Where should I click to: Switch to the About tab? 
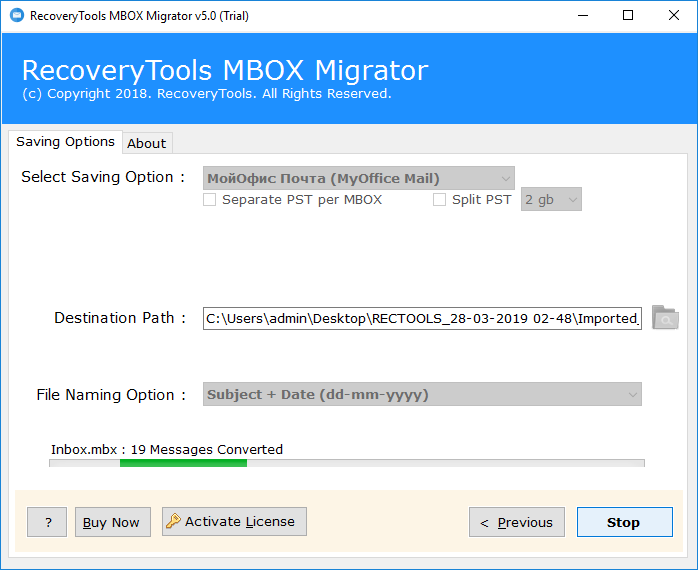(x=147, y=143)
